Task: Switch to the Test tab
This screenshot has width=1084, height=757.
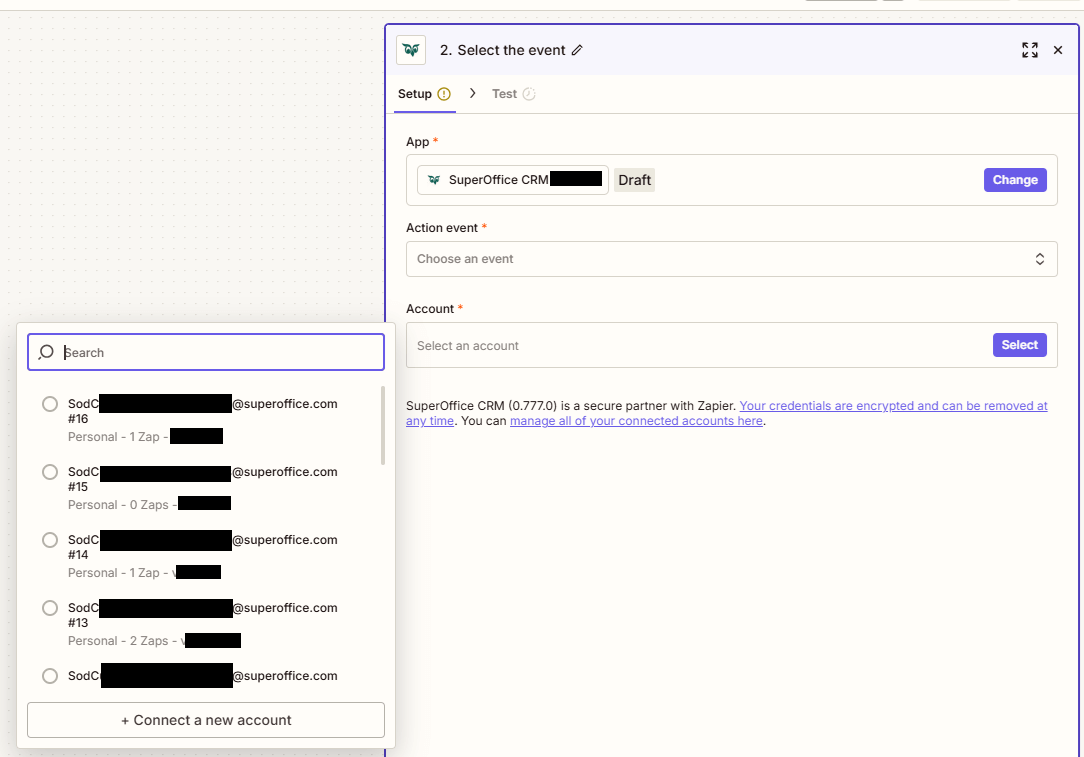Action: [x=503, y=93]
